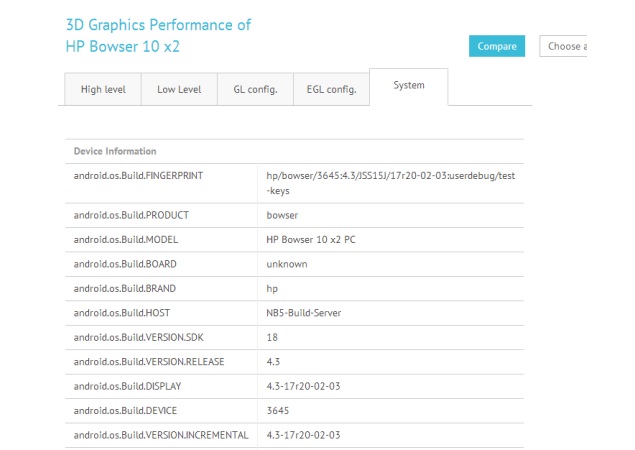Open the EGL config. tab
The width and height of the screenshot is (635, 450).
pos(331,89)
